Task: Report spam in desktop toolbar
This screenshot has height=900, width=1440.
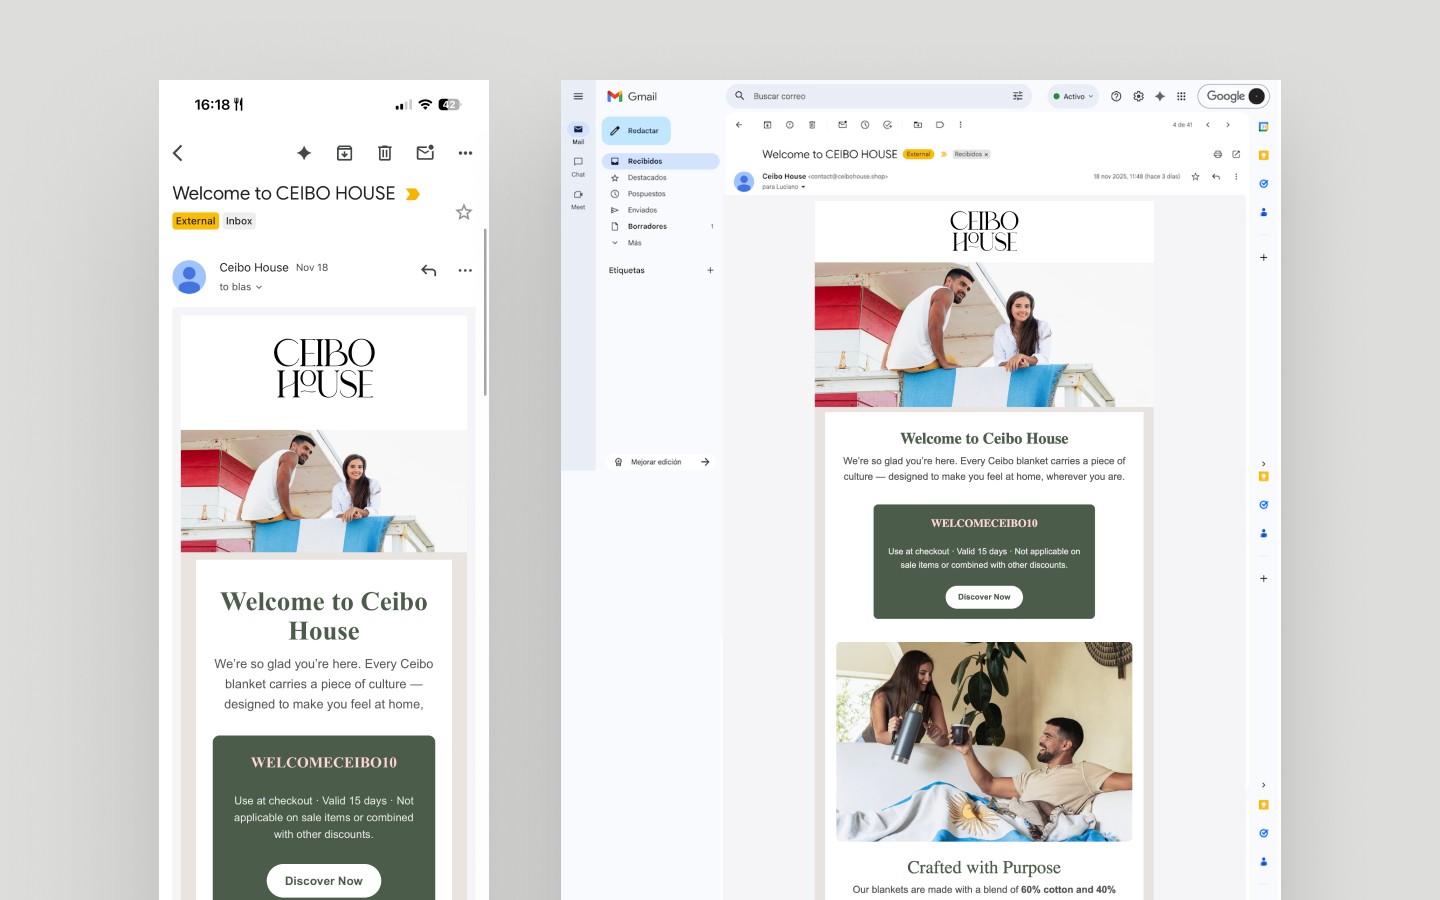Action: click(x=789, y=125)
